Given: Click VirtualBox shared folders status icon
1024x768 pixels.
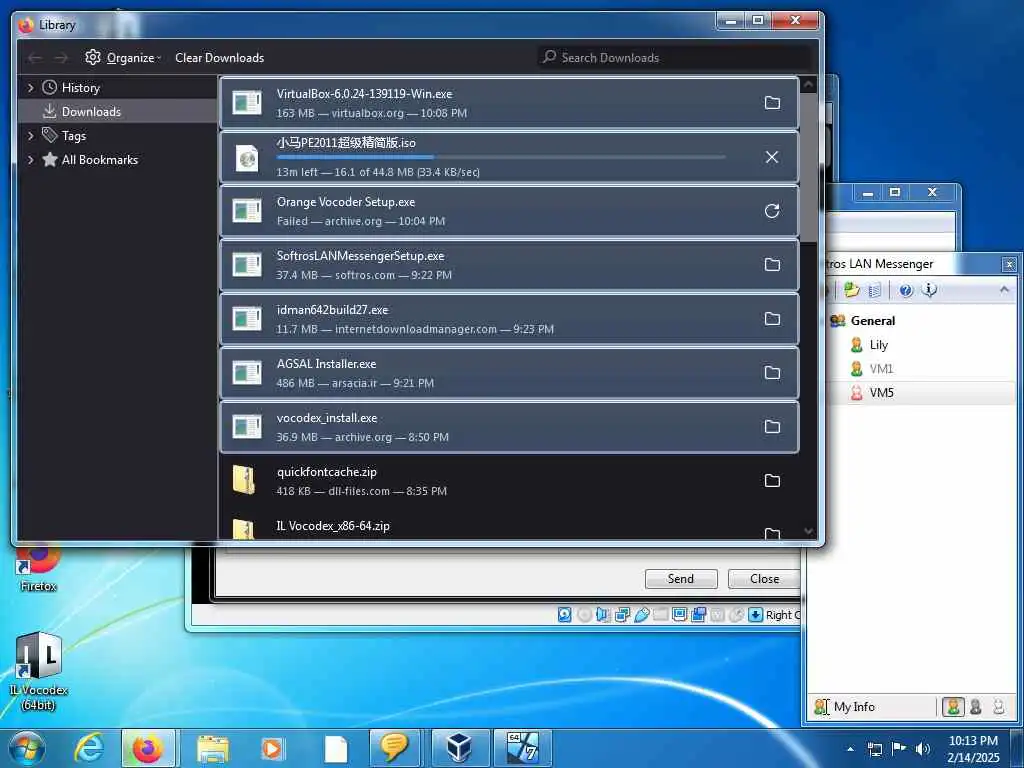Looking at the screenshot, I should (x=660, y=615).
